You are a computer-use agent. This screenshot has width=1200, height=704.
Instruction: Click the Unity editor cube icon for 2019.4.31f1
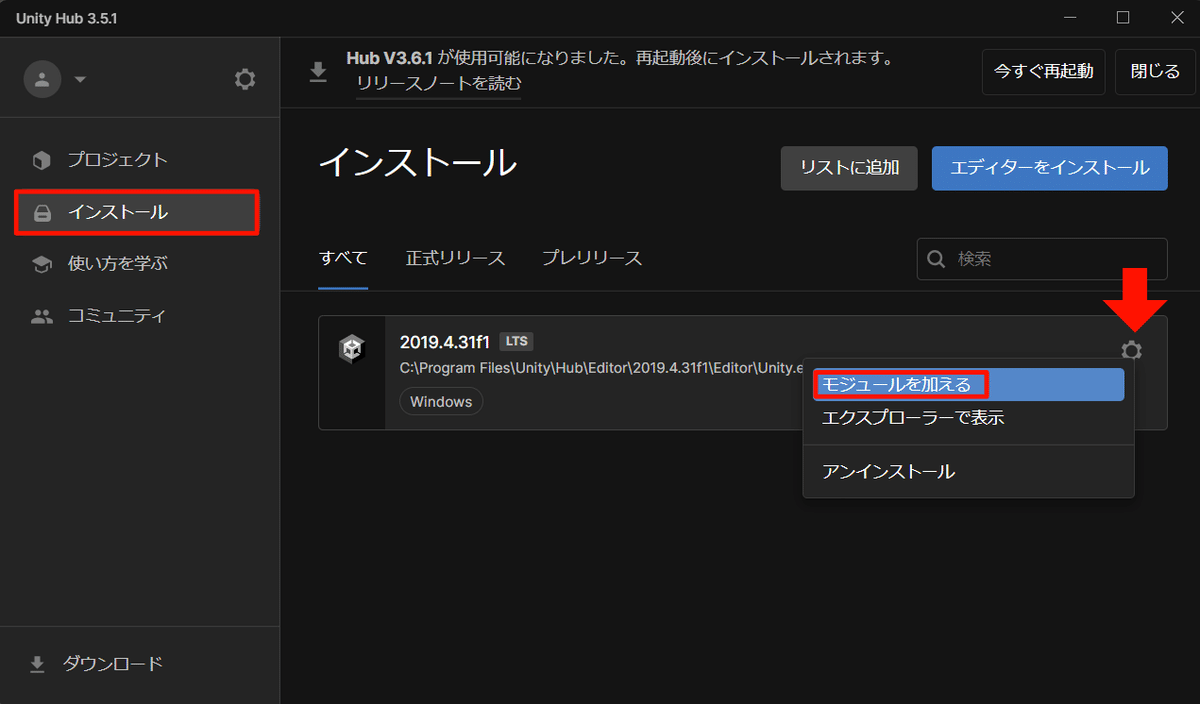point(352,350)
